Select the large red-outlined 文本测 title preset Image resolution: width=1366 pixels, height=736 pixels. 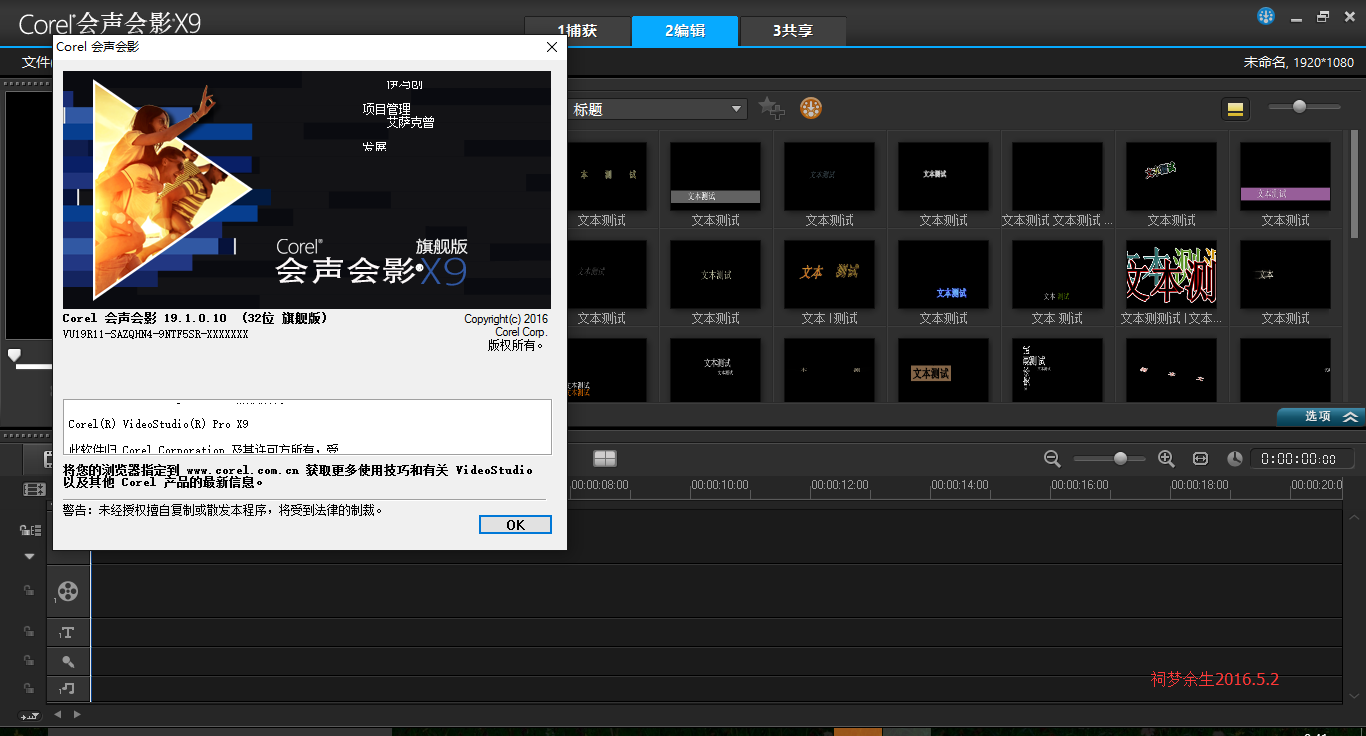coord(1171,273)
